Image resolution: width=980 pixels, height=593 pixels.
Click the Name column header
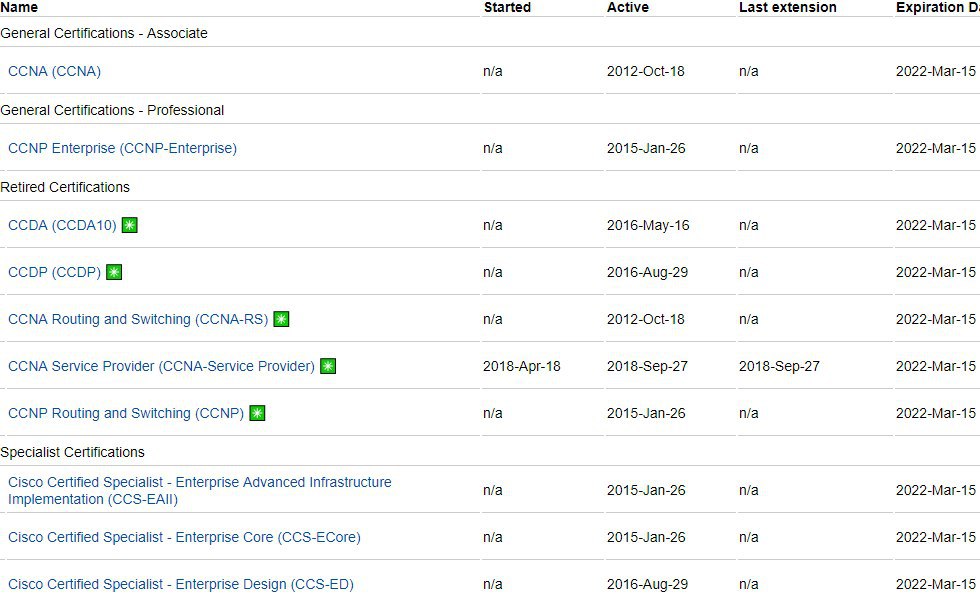point(19,7)
